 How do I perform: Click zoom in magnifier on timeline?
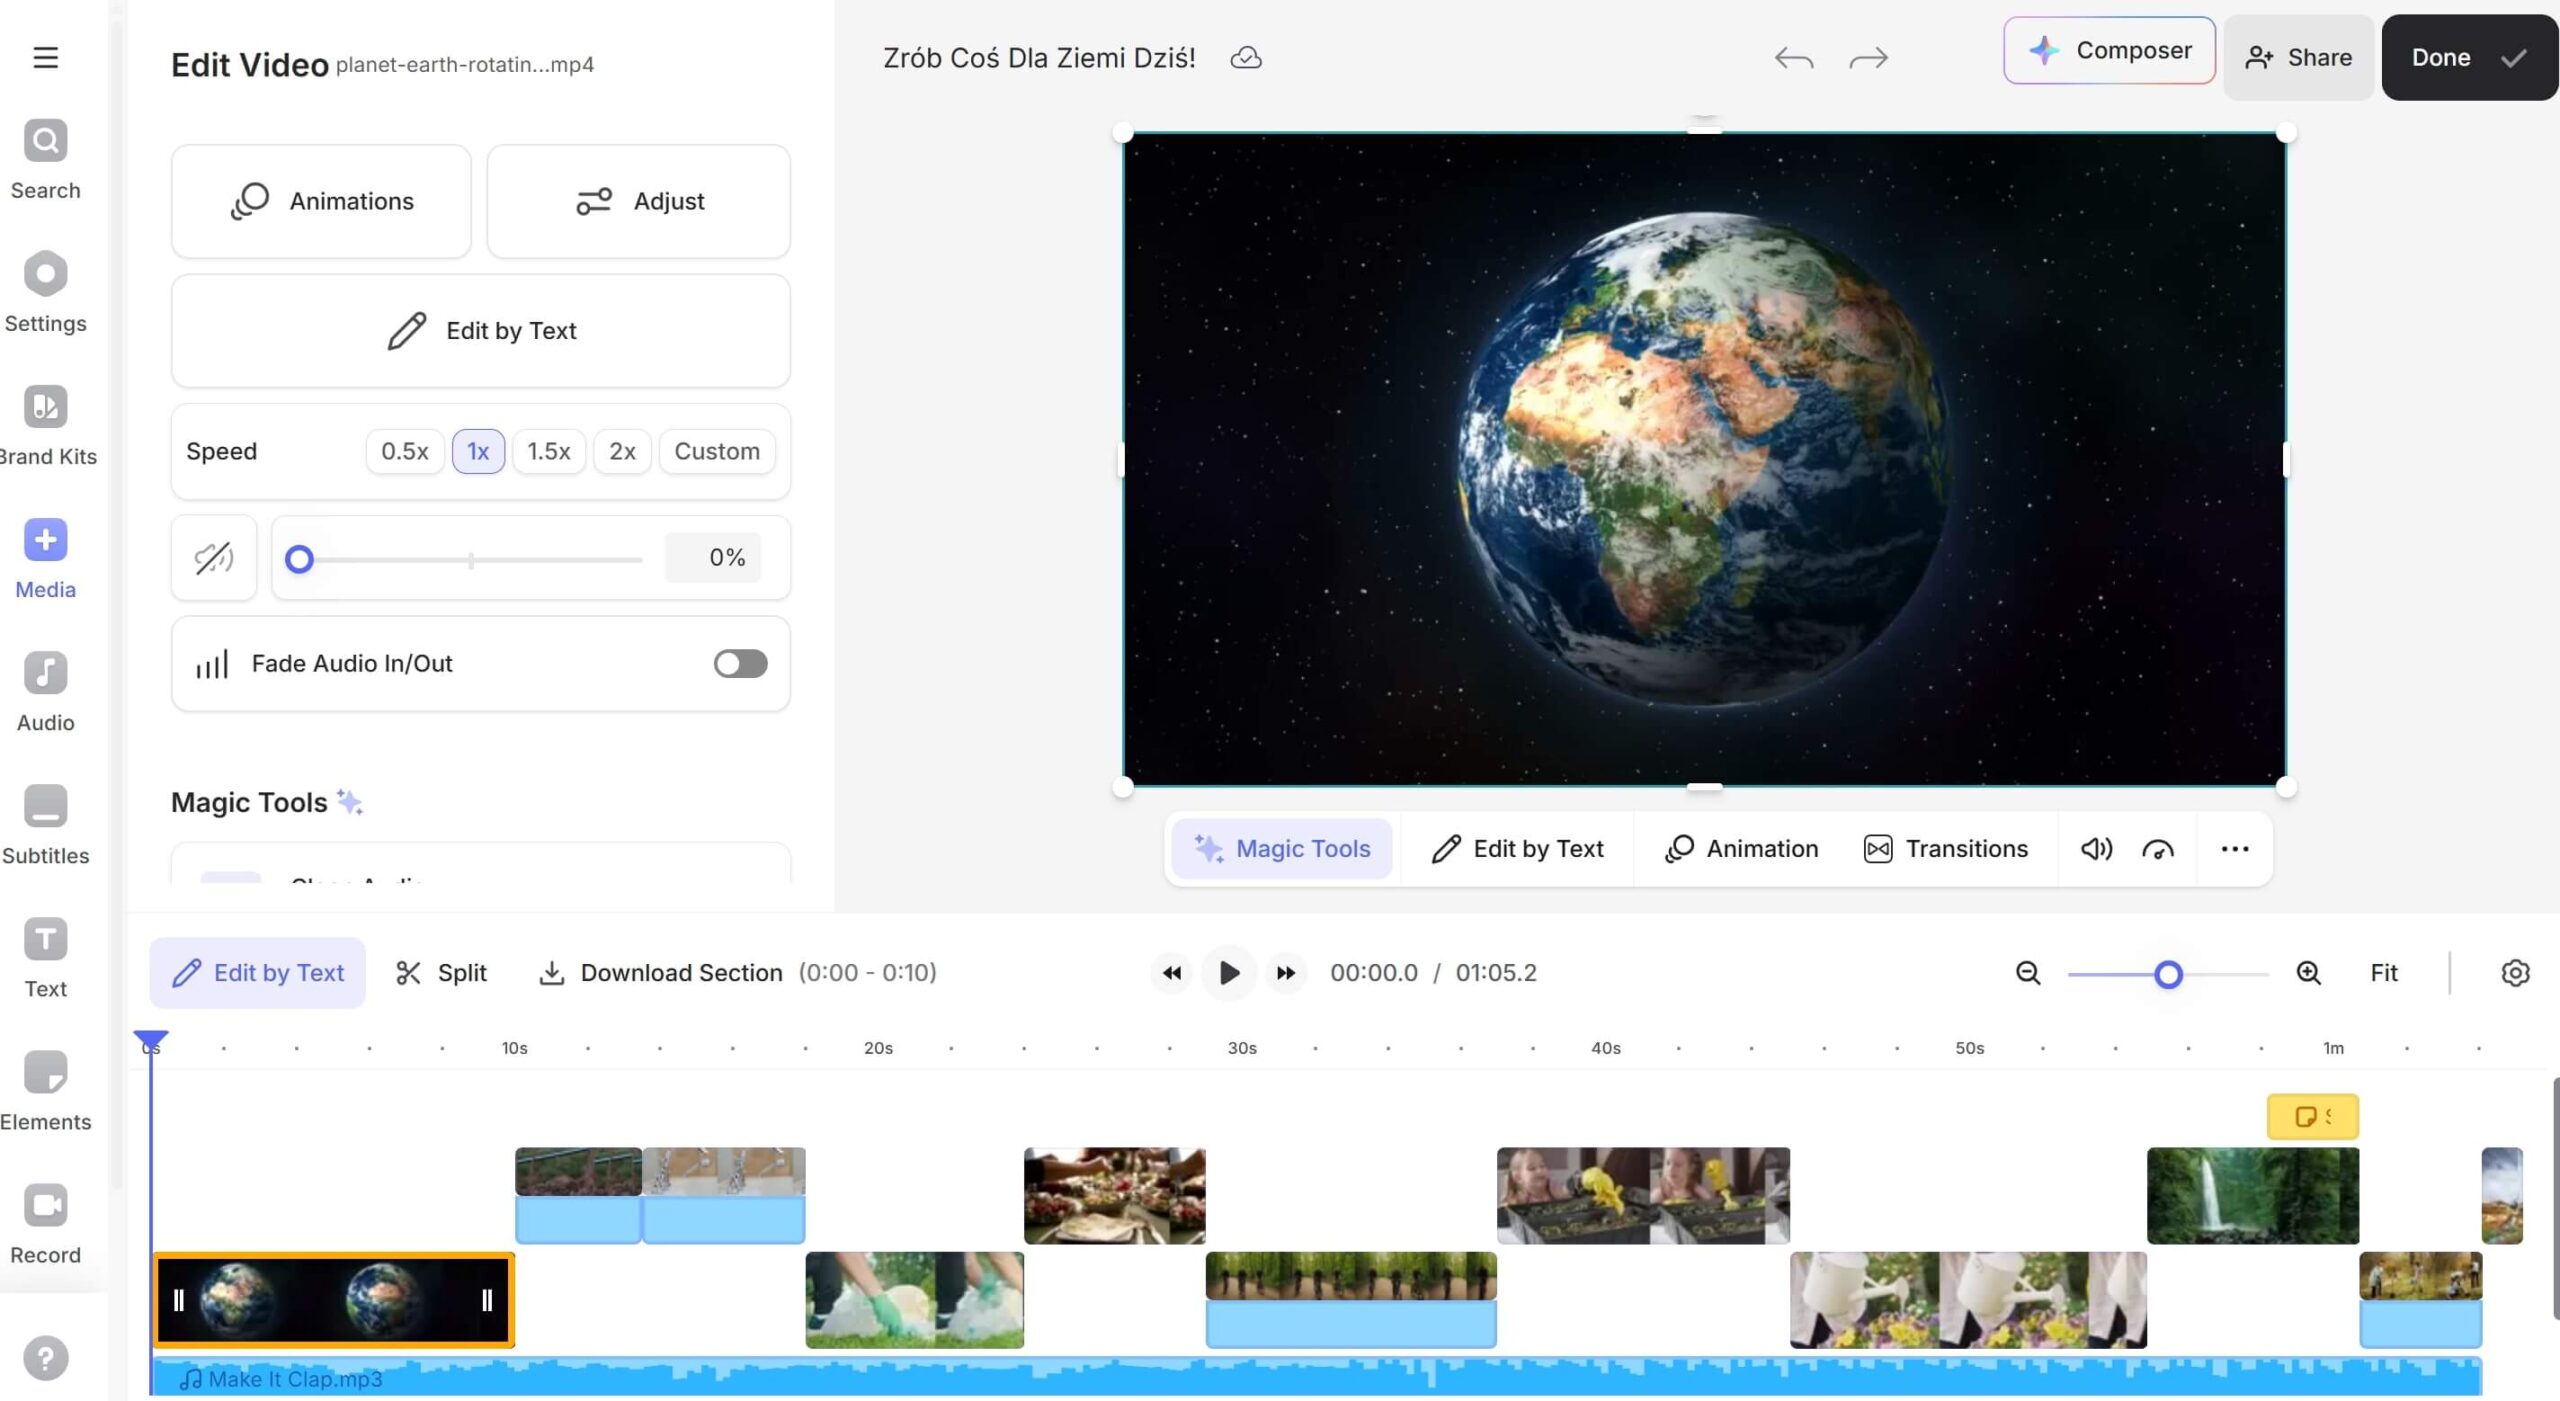tap(2308, 973)
